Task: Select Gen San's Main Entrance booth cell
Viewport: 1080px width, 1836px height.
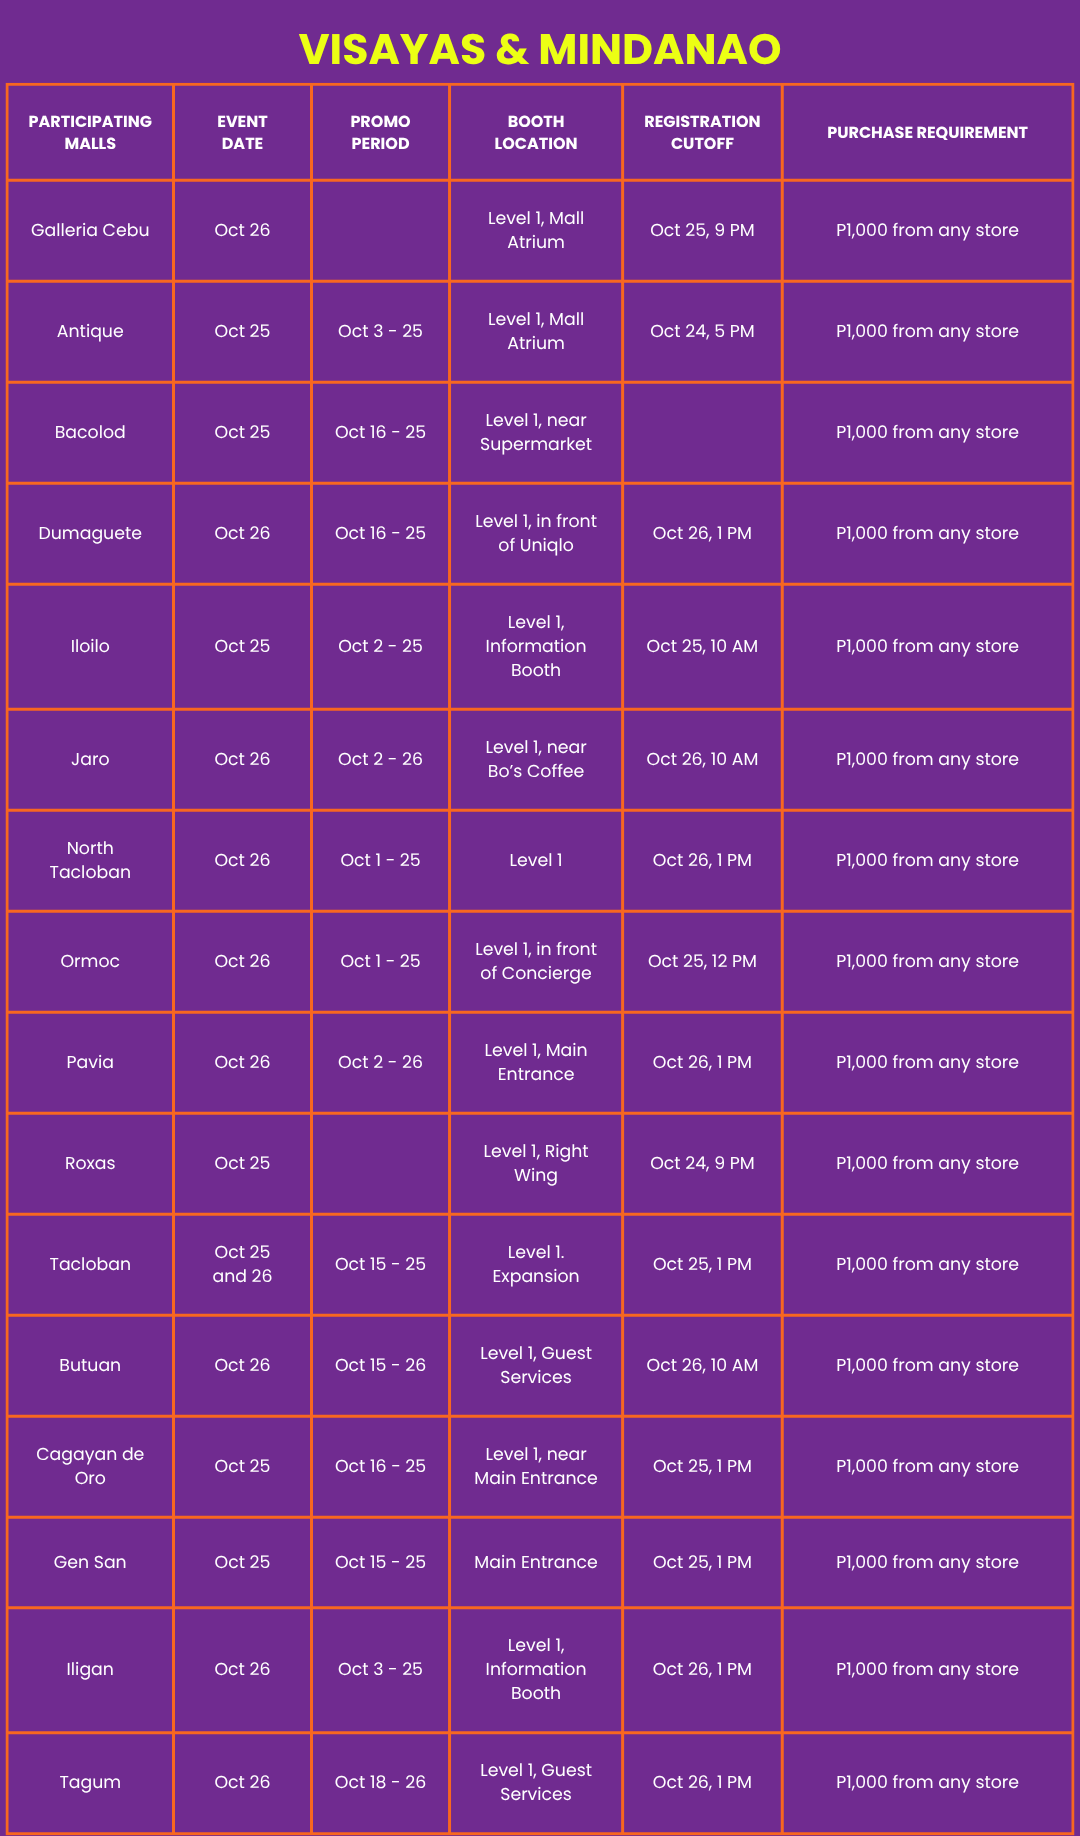Action: (536, 1562)
